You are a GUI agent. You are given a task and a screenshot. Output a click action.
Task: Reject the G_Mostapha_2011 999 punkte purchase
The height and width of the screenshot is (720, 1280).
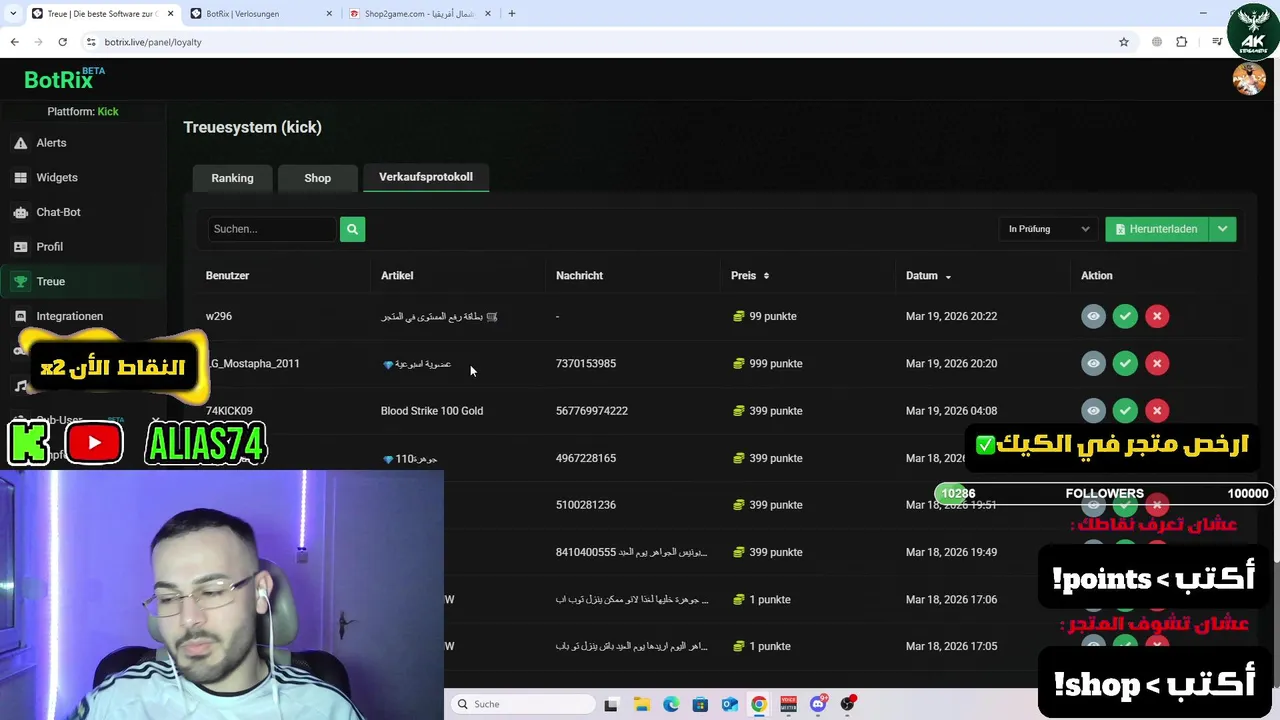click(x=1157, y=363)
